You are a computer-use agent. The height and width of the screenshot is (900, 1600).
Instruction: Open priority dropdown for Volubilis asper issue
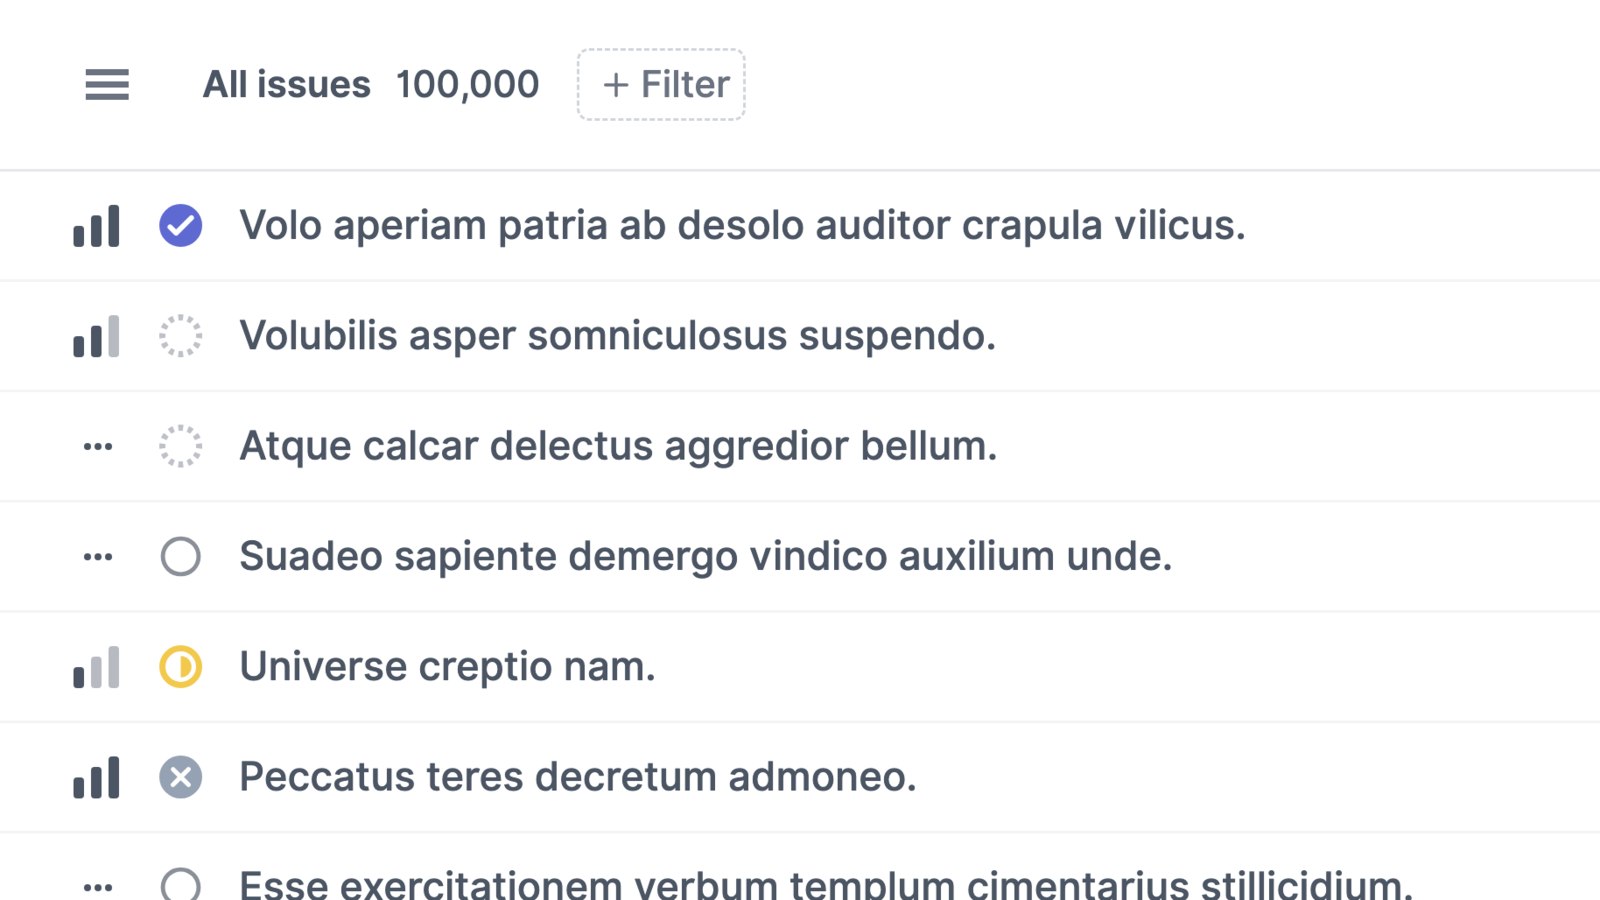pyautogui.click(x=96, y=337)
